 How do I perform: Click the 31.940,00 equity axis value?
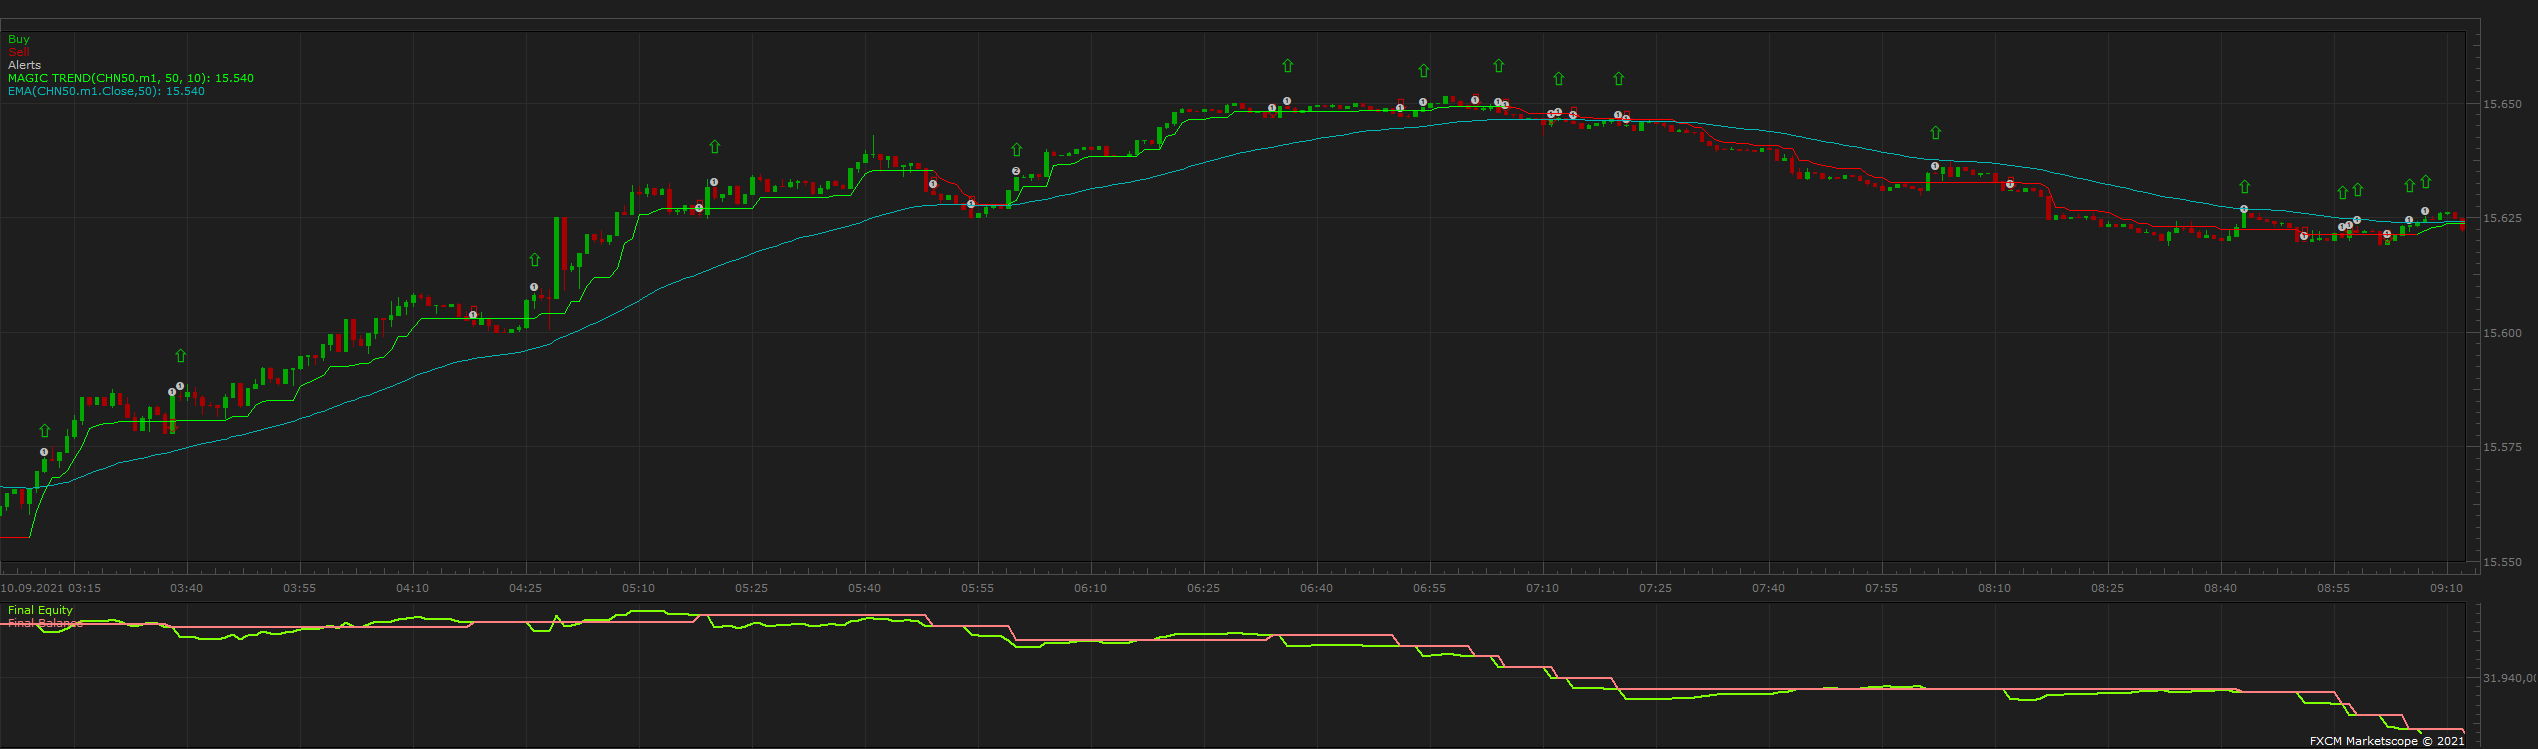coord(2510,678)
